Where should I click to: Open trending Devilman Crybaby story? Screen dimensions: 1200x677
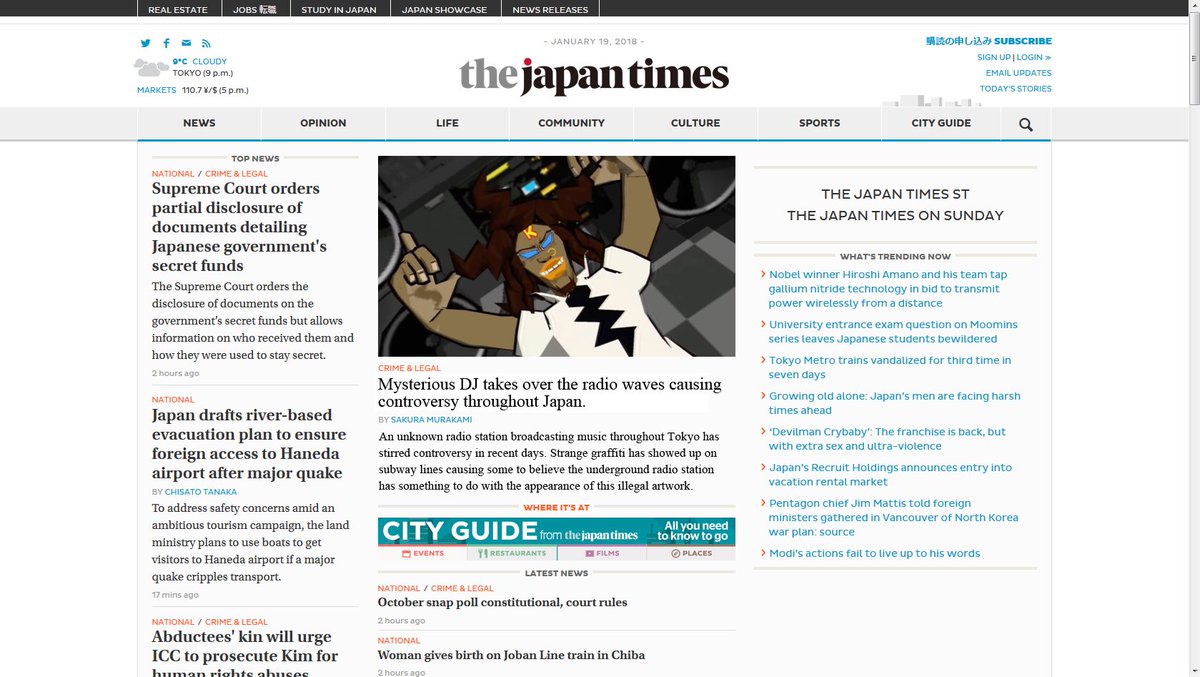887,439
